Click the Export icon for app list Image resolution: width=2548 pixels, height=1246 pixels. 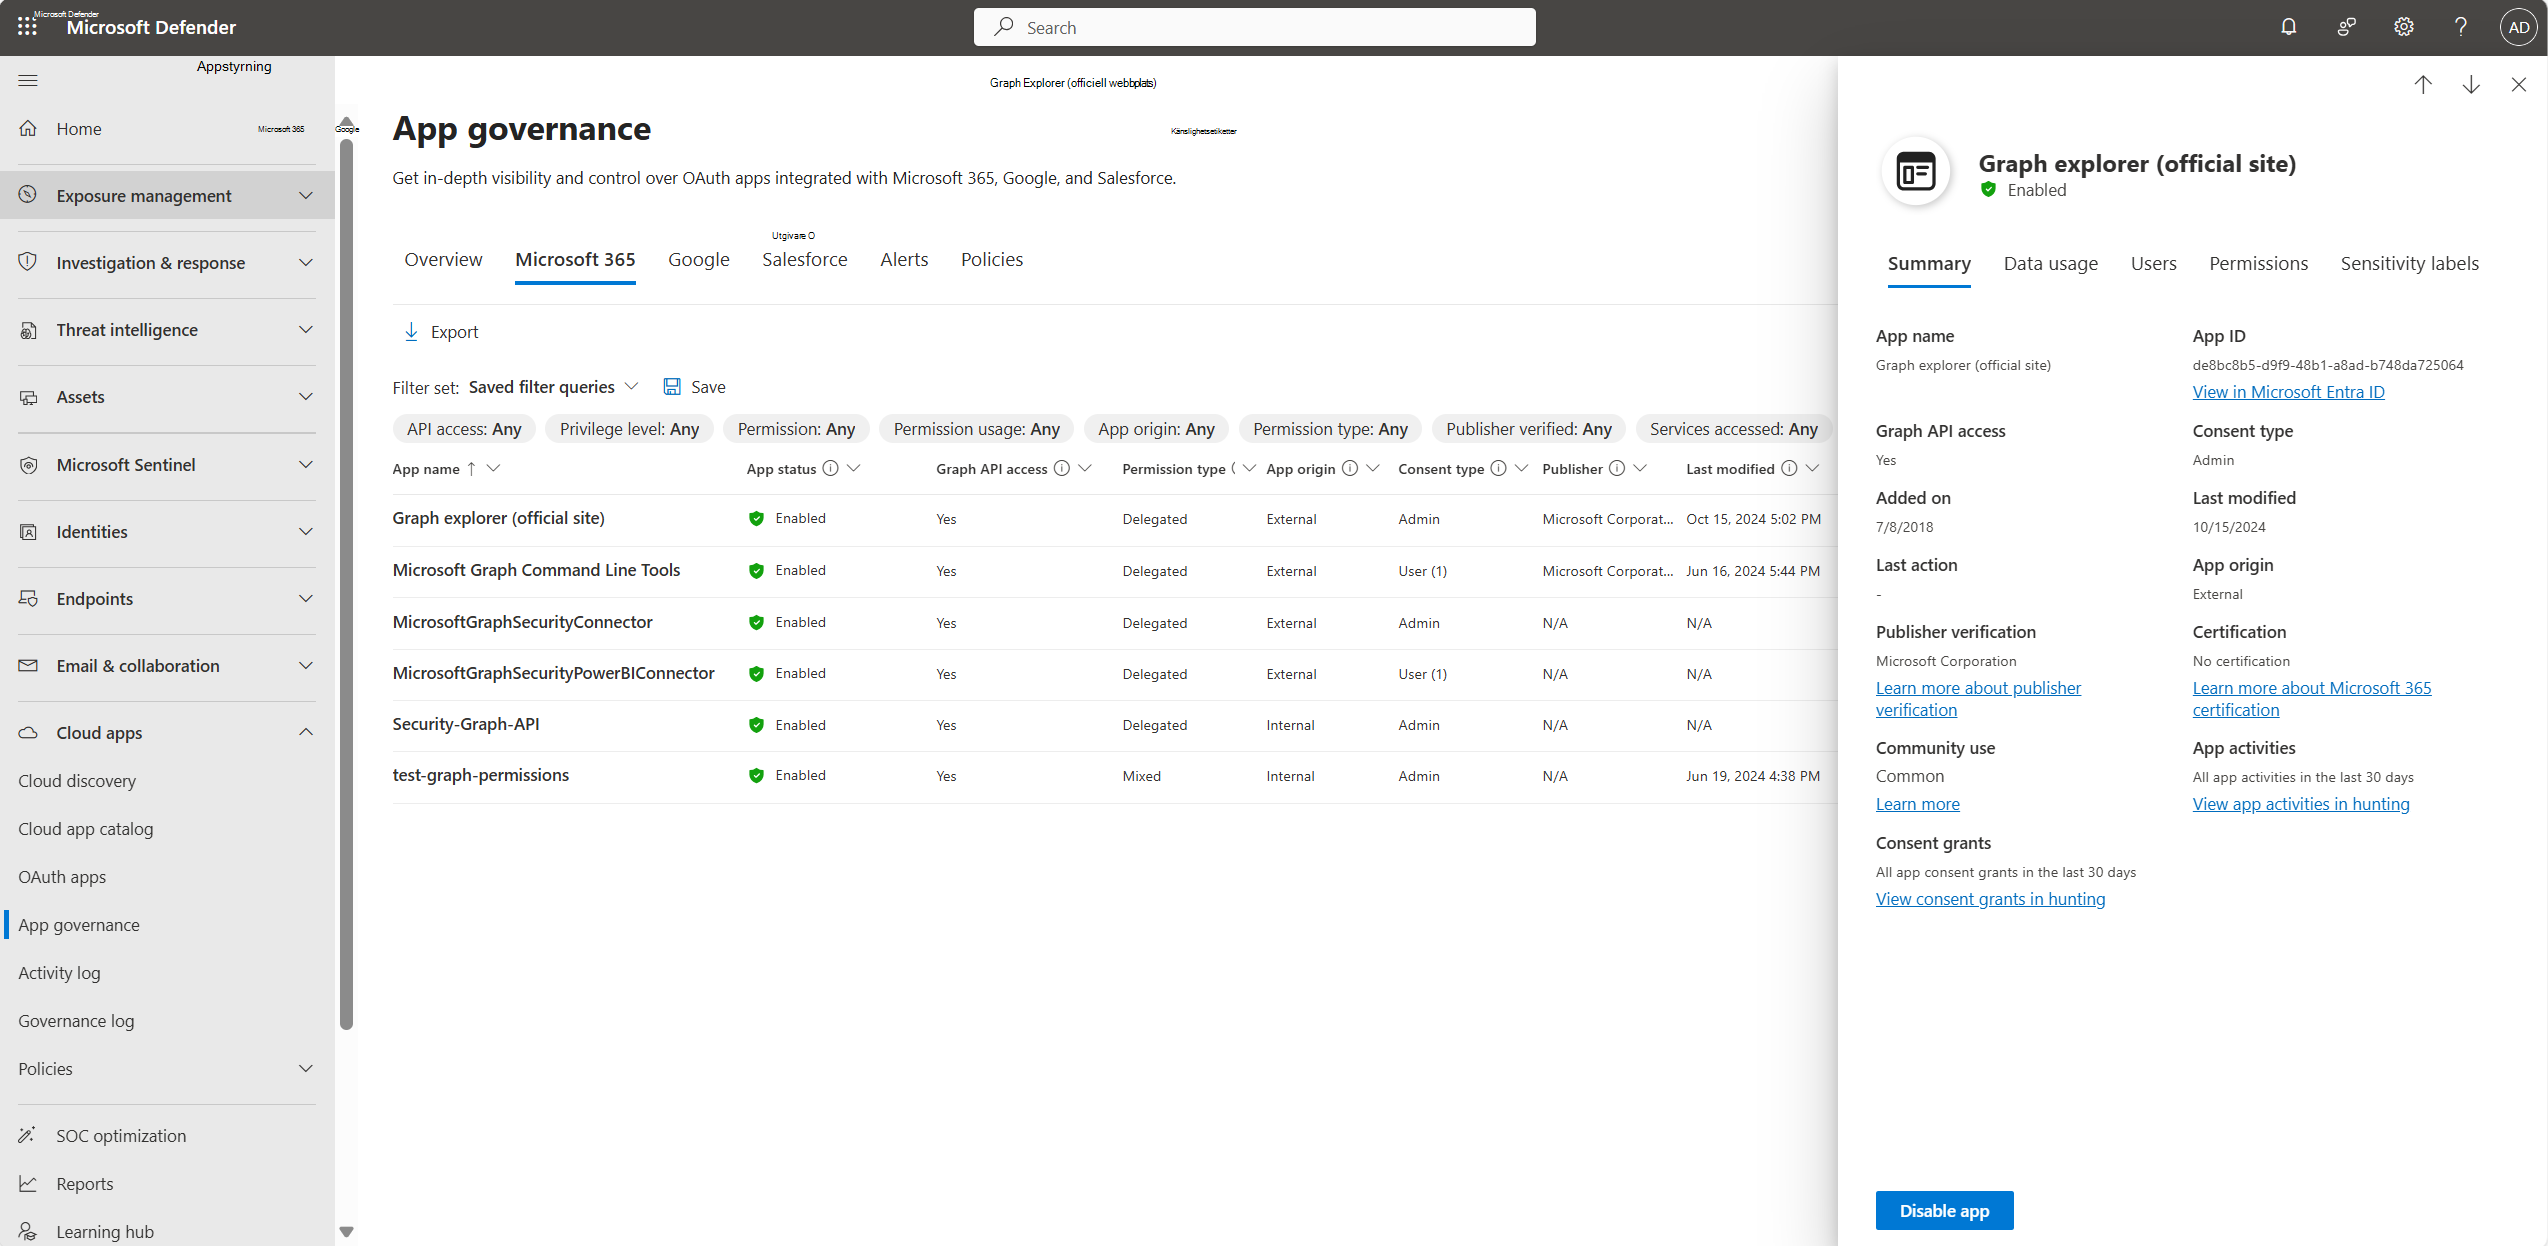tap(411, 331)
